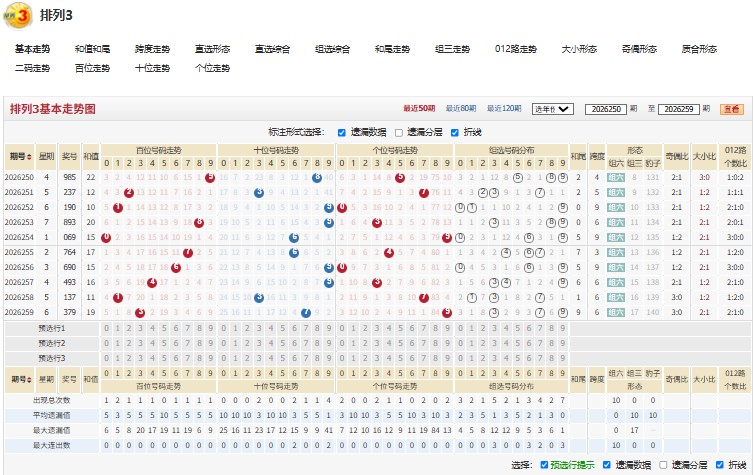Click blue ball 3 in row 2026258 十位
This screenshot has height=475, width=755.
pos(259,297)
